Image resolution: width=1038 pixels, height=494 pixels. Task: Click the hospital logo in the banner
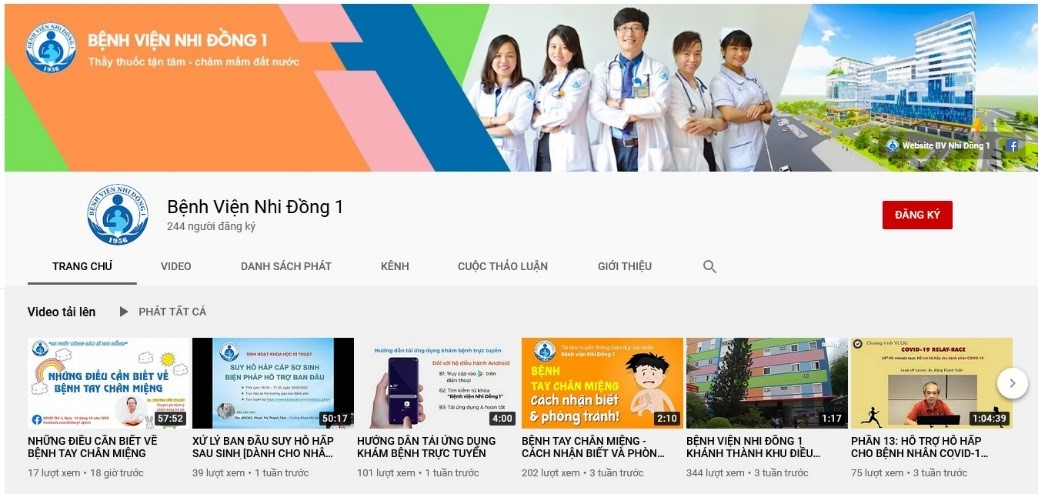(51, 47)
